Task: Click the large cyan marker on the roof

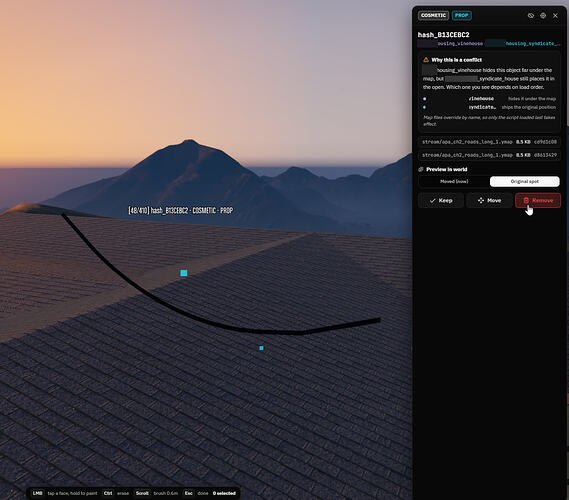Action: (x=184, y=273)
